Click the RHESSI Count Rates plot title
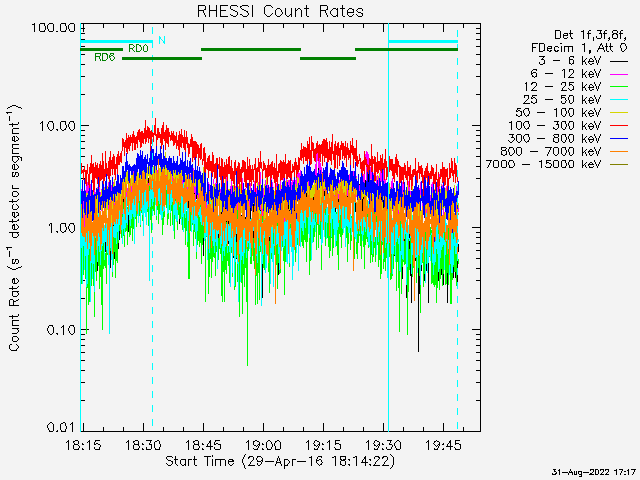Viewport: 640px width, 480px height. (279, 11)
